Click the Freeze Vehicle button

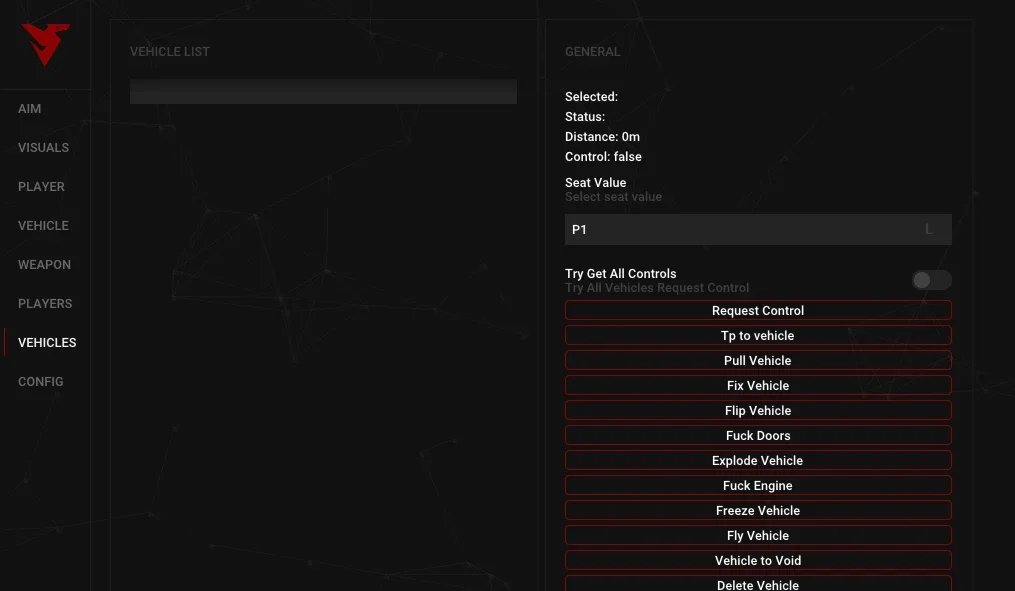(758, 510)
